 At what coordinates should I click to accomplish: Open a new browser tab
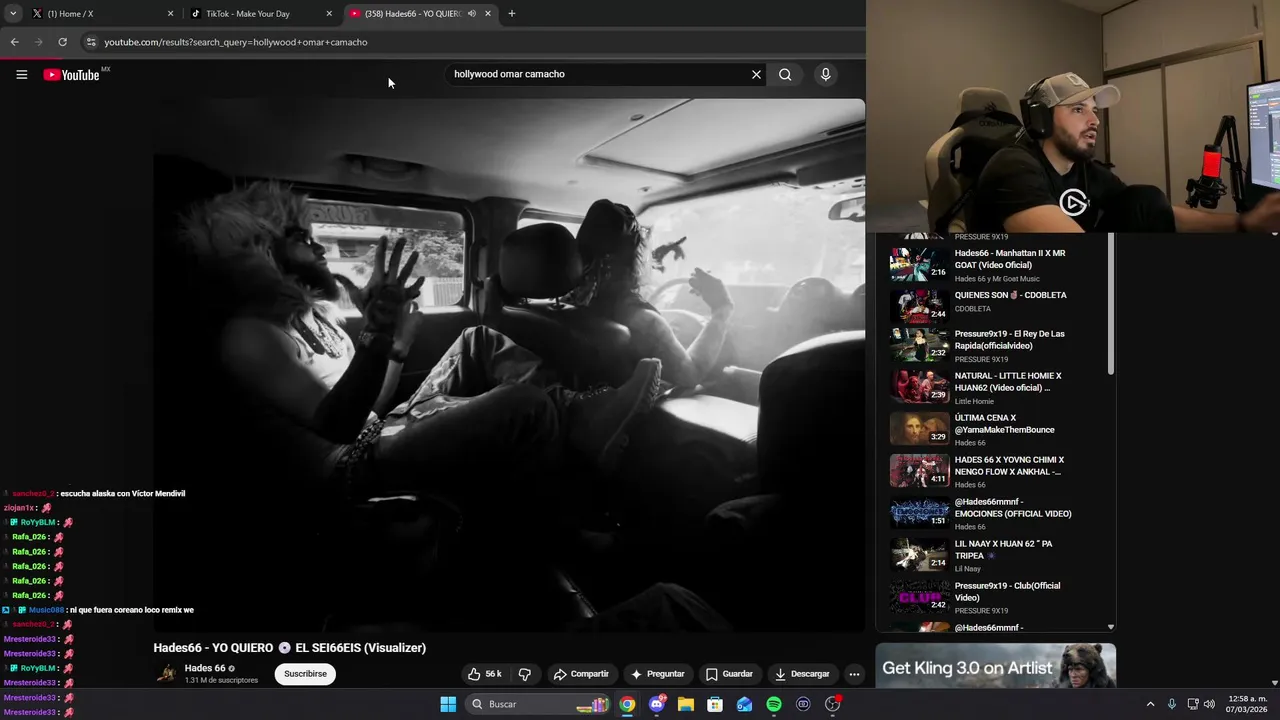point(511,13)
